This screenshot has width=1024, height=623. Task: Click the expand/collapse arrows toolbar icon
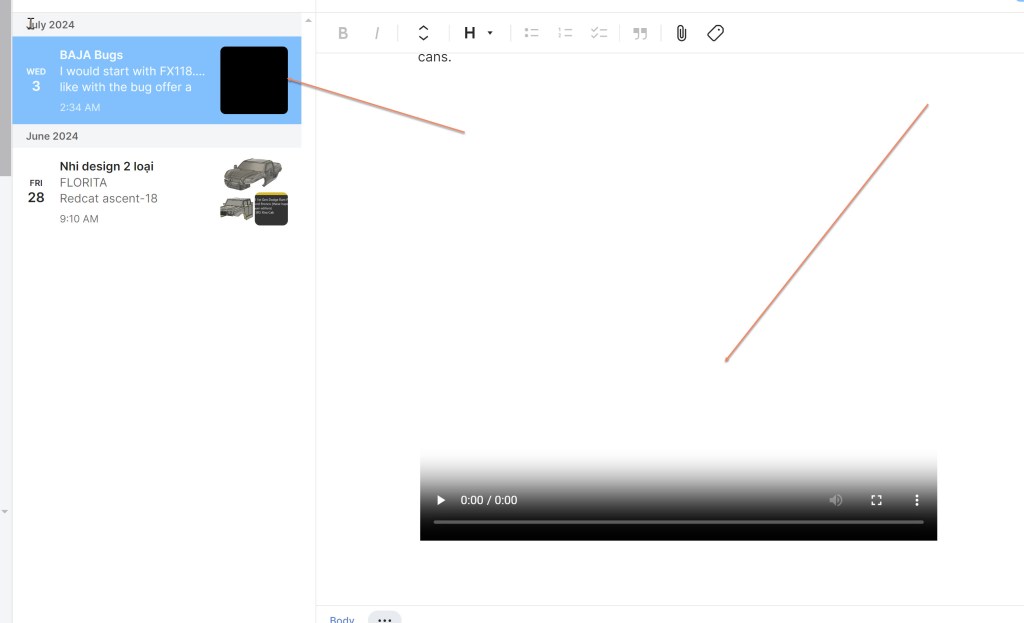click(x=423, y=33)
